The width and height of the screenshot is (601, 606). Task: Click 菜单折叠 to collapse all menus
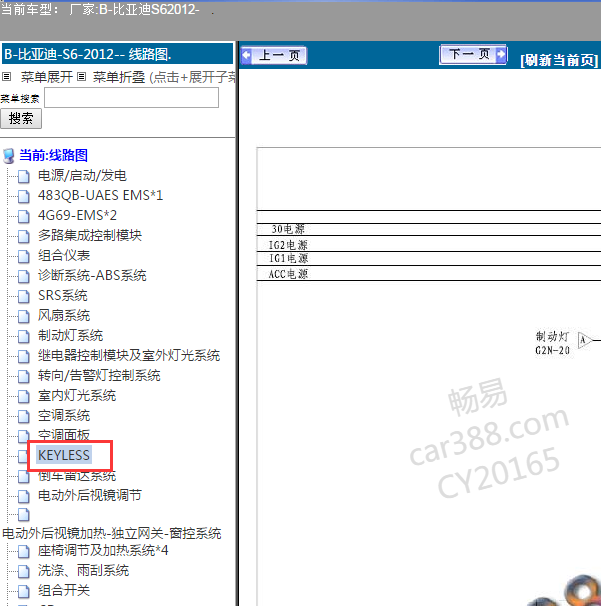[119, 77]
